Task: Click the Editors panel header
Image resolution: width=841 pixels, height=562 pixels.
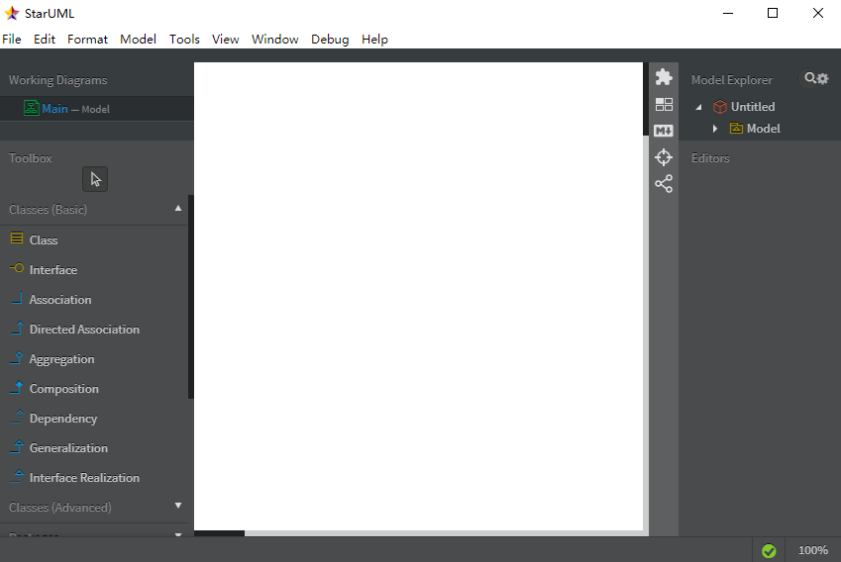Action: 710,158
